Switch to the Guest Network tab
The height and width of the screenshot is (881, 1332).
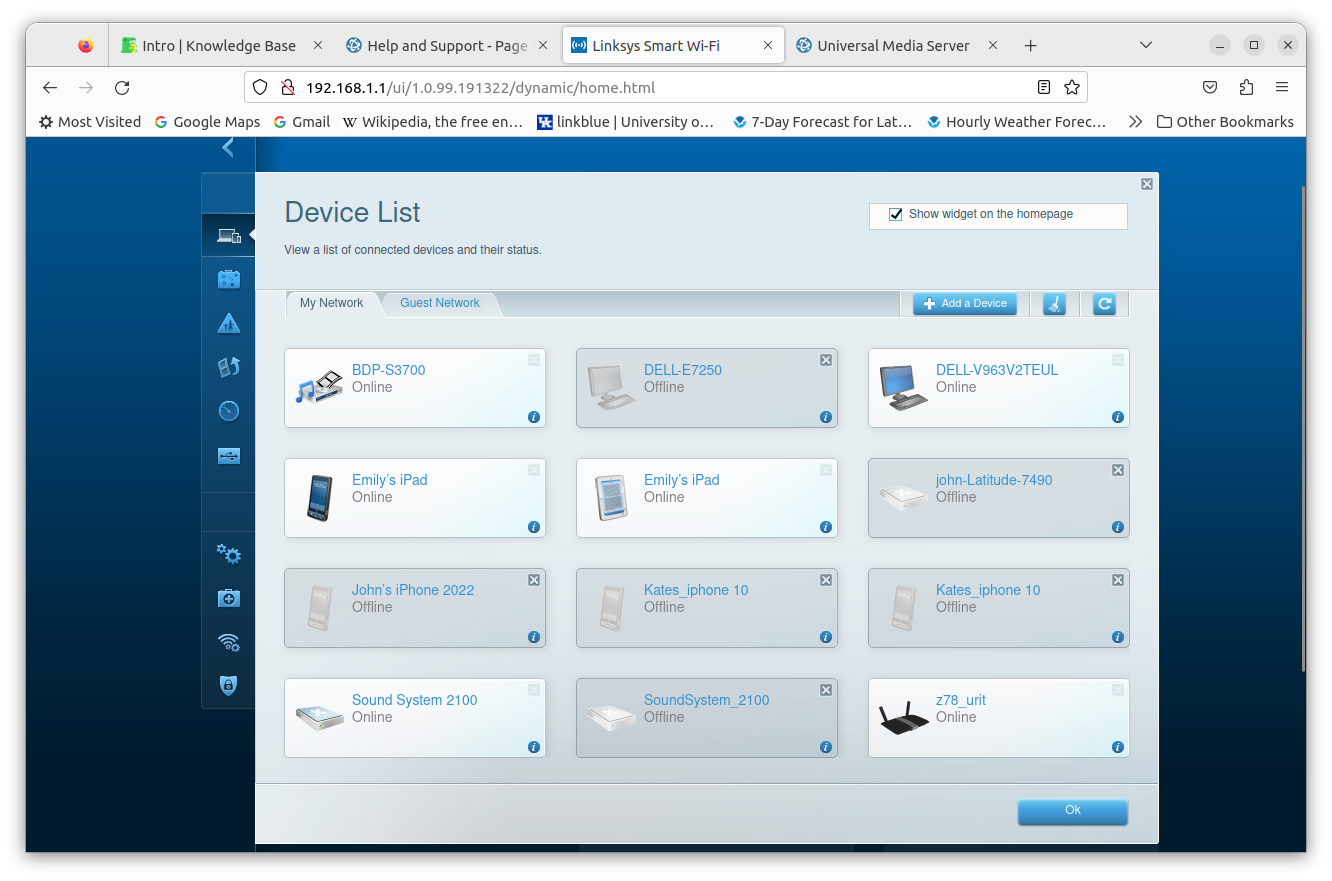[x=440, y=303]
